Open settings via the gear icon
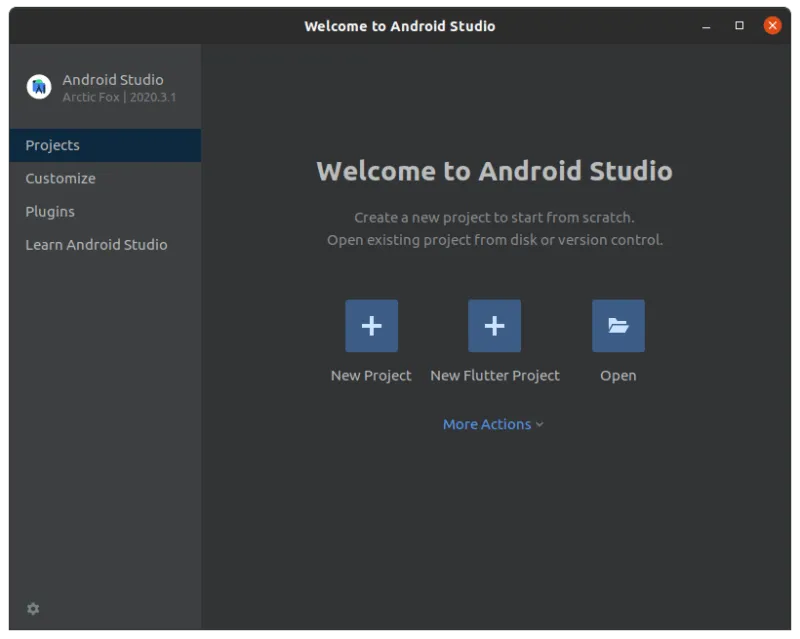The width and height of the screenshot is (800, 639). tap(33, 608)
